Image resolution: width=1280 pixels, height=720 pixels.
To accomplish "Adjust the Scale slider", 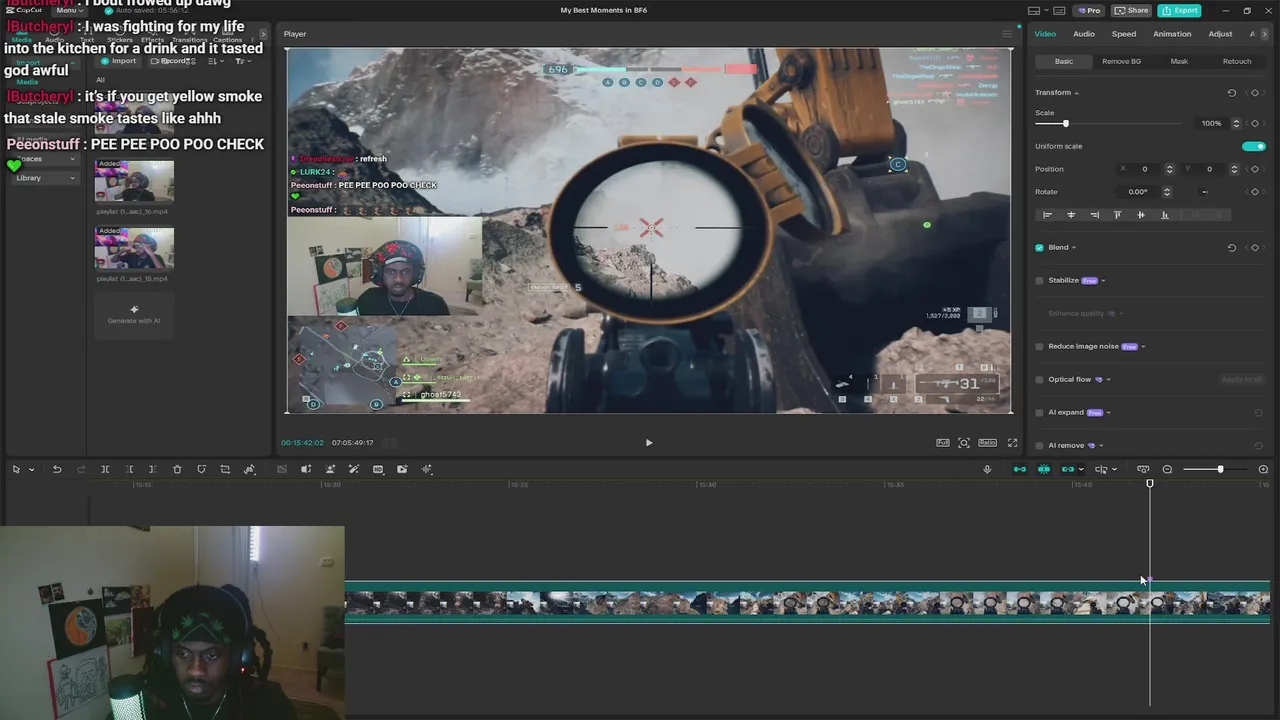I will click(1065, 123).
